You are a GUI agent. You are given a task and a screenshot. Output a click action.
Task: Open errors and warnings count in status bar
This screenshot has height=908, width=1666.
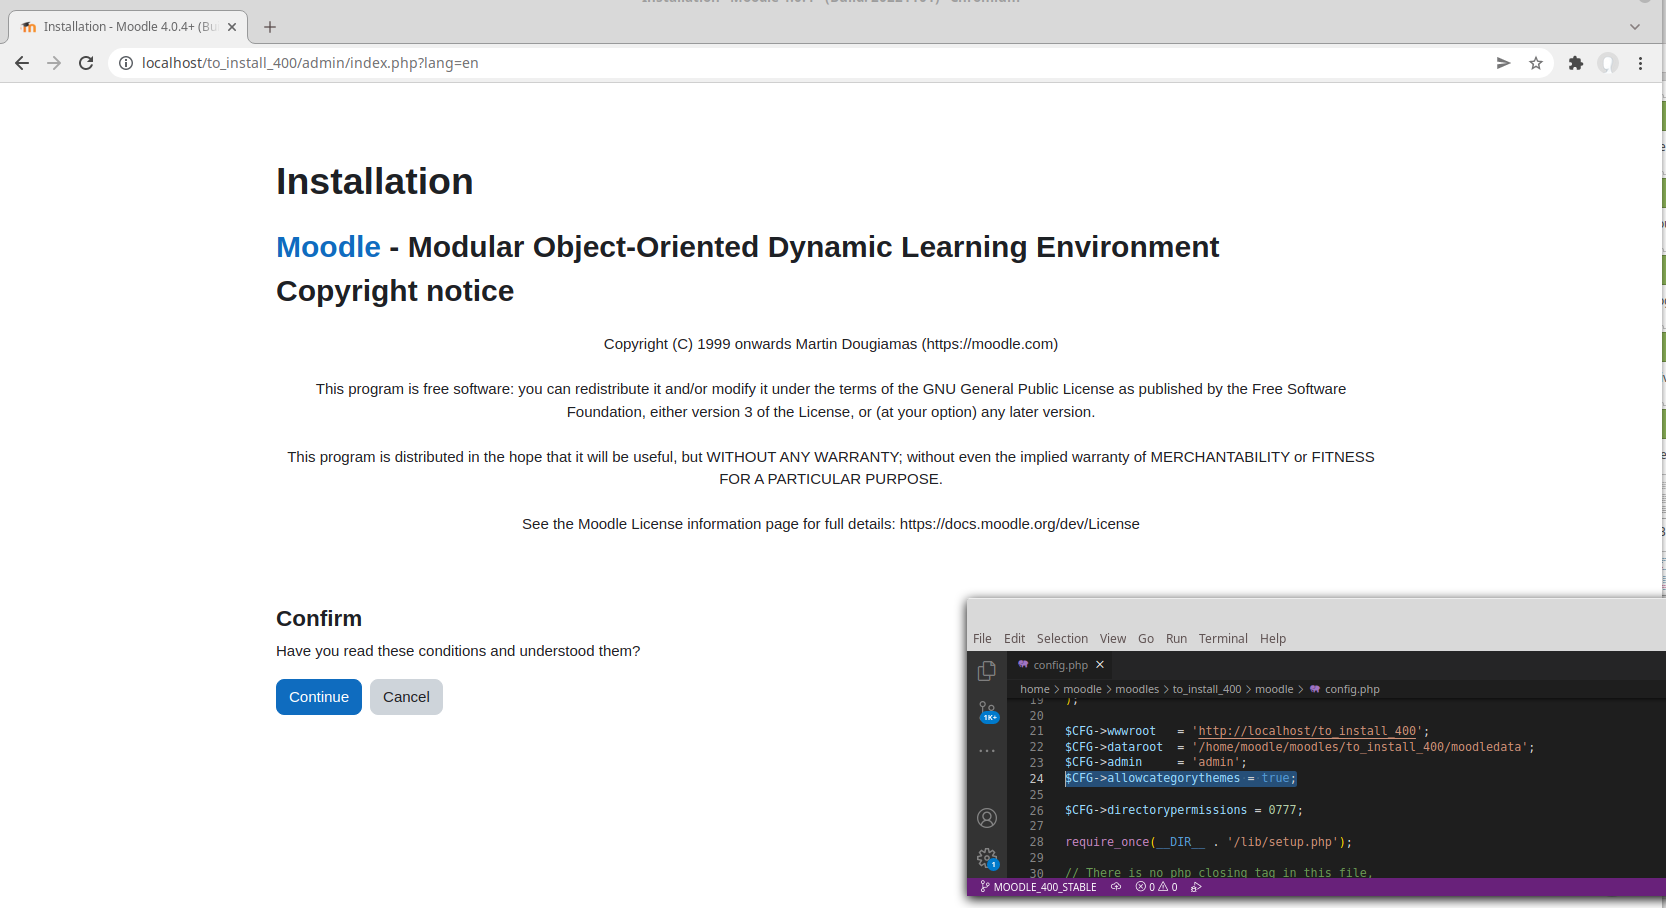(x=1156, y=887)
